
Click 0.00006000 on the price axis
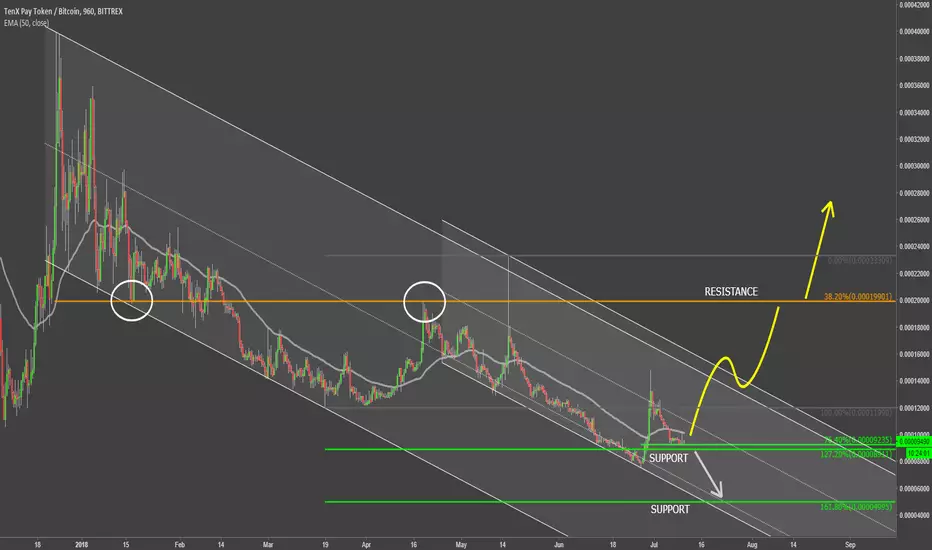(914, 489)
